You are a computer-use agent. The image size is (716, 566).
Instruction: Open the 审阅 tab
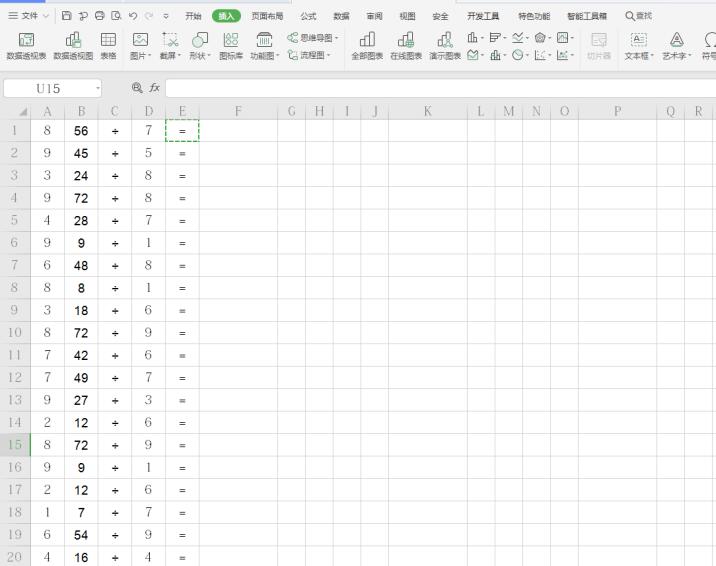click(x=374, y=16)
